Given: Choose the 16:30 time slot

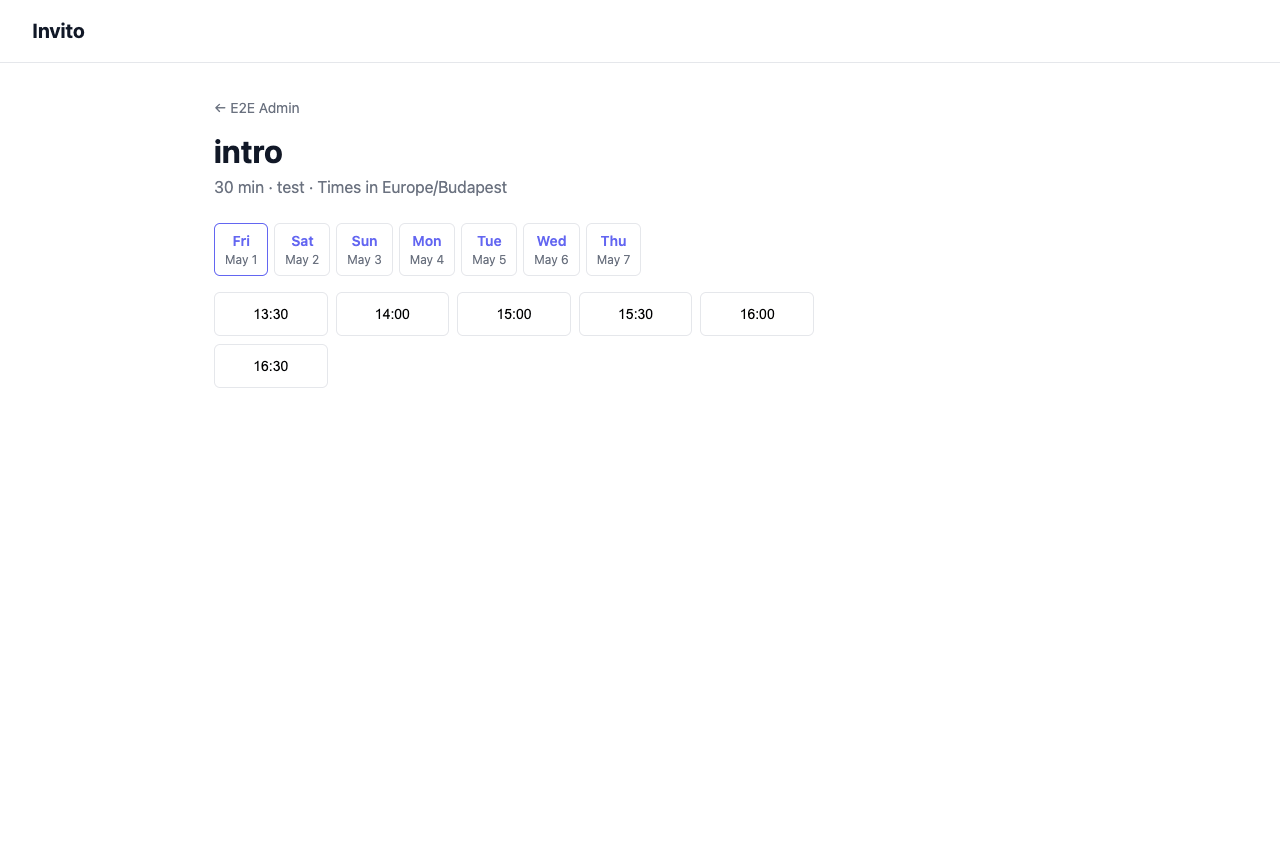Looking at the screenshot, I should pos(271,366).
